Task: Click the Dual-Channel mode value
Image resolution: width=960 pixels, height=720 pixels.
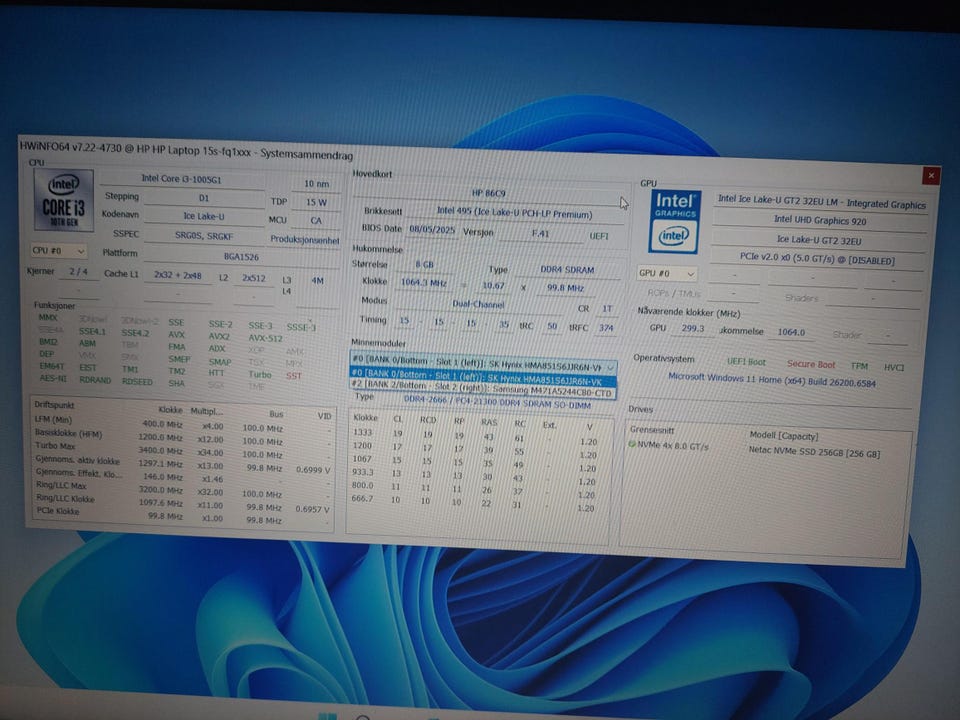Action: (478, 304)
